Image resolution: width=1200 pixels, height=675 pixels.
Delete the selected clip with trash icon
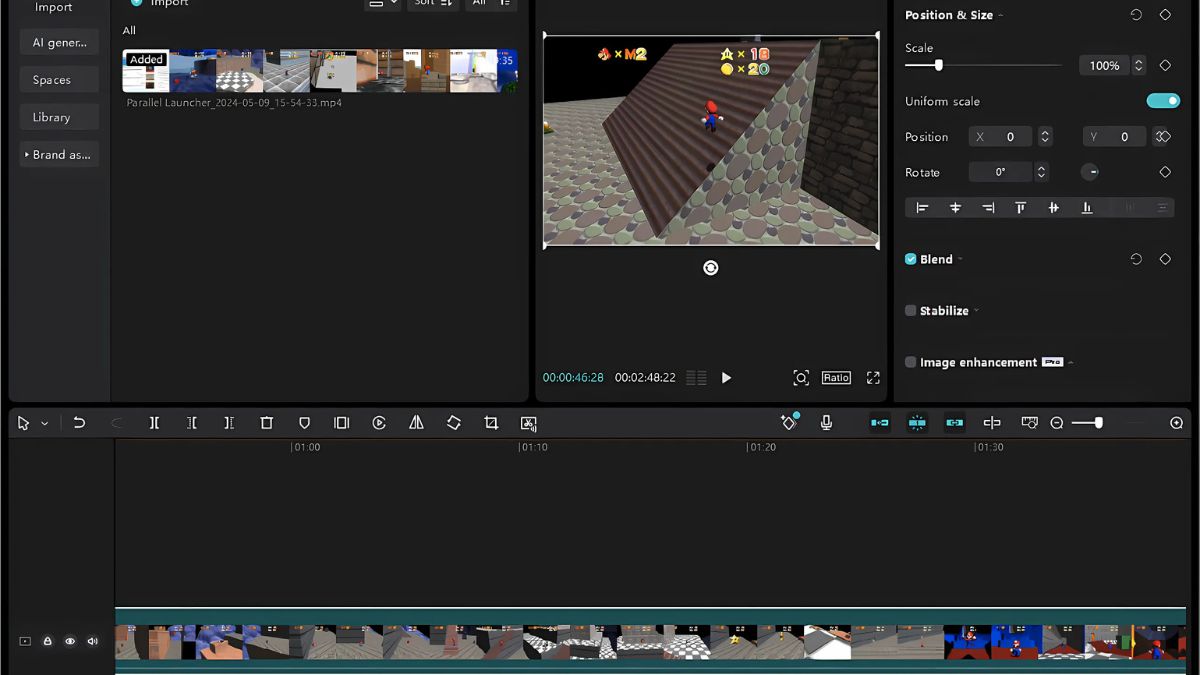tap(267, 423)
